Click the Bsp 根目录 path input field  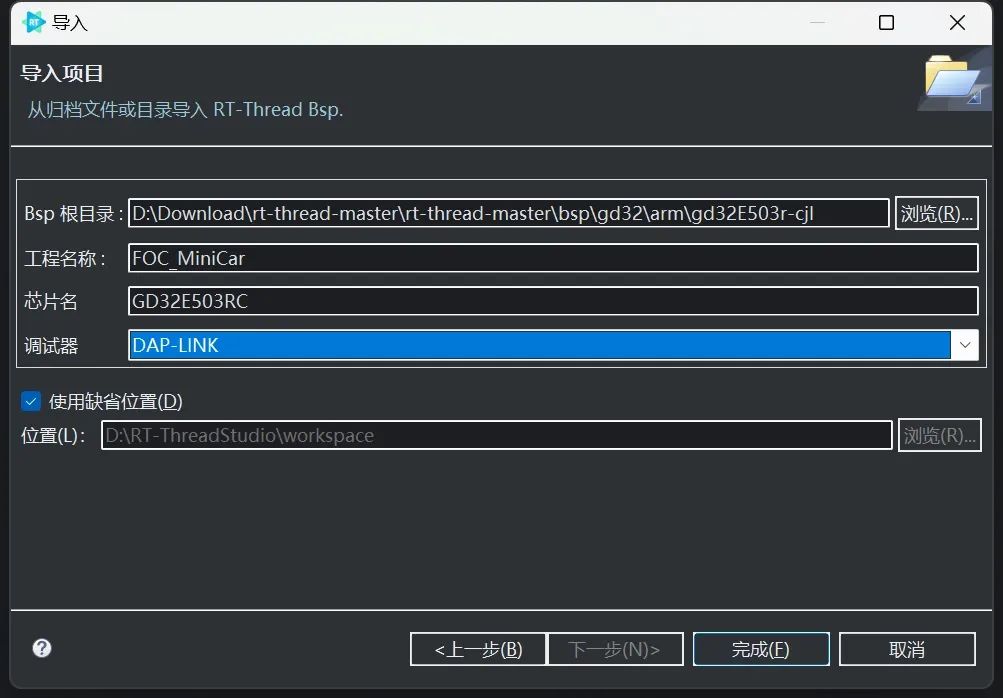pyautogui.click(x=509, y=213)
